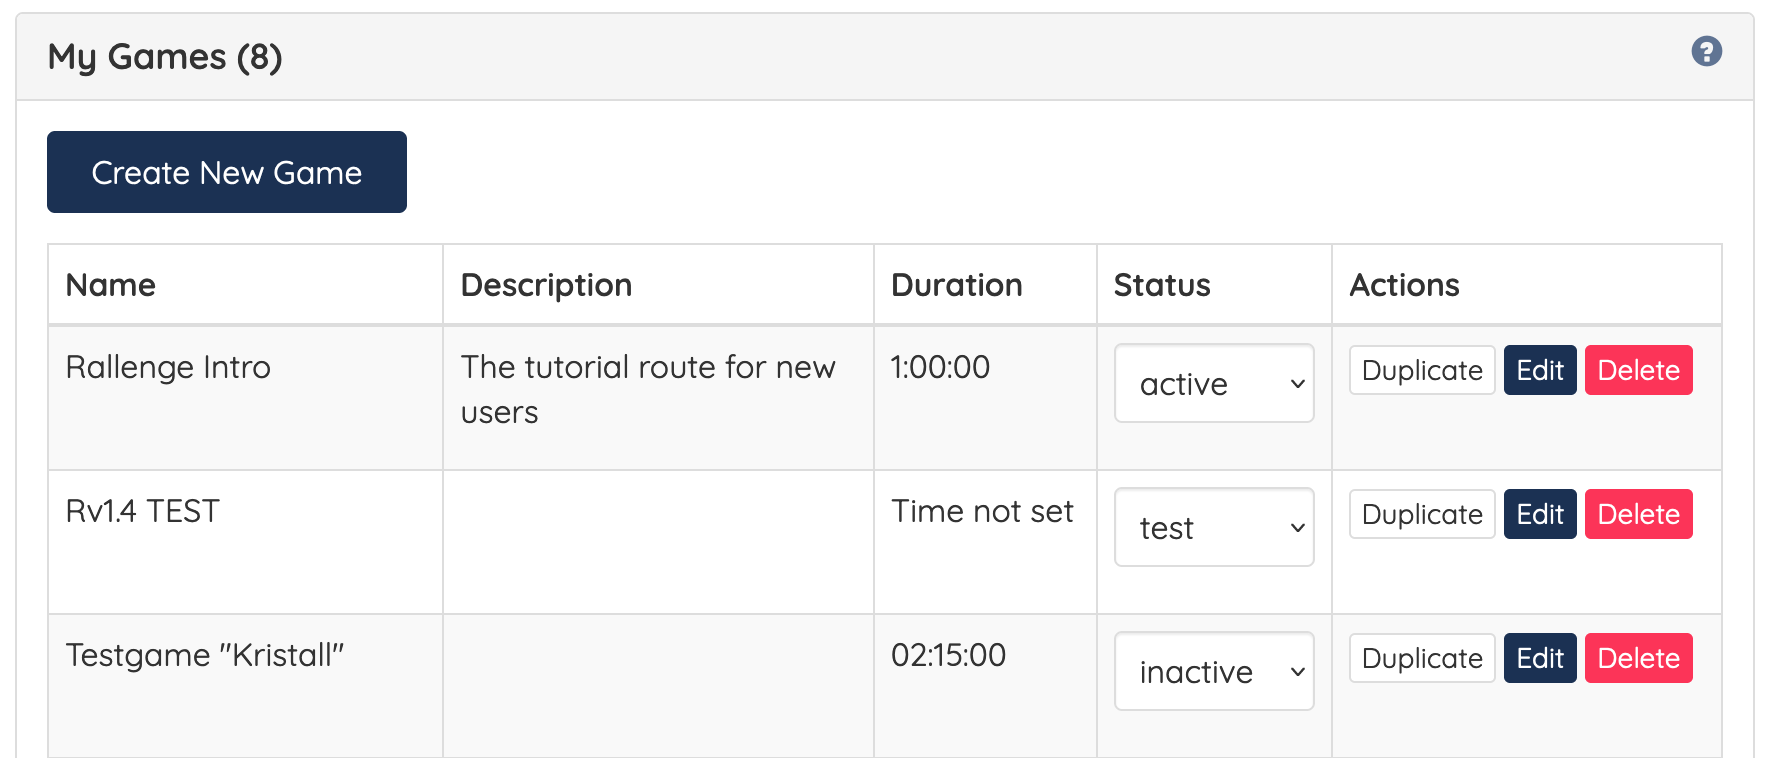The height and width of the screenshot is (758, 1770).
Task: Duplicate the Rv1.4 TEST game
Action: point(1422,514)
